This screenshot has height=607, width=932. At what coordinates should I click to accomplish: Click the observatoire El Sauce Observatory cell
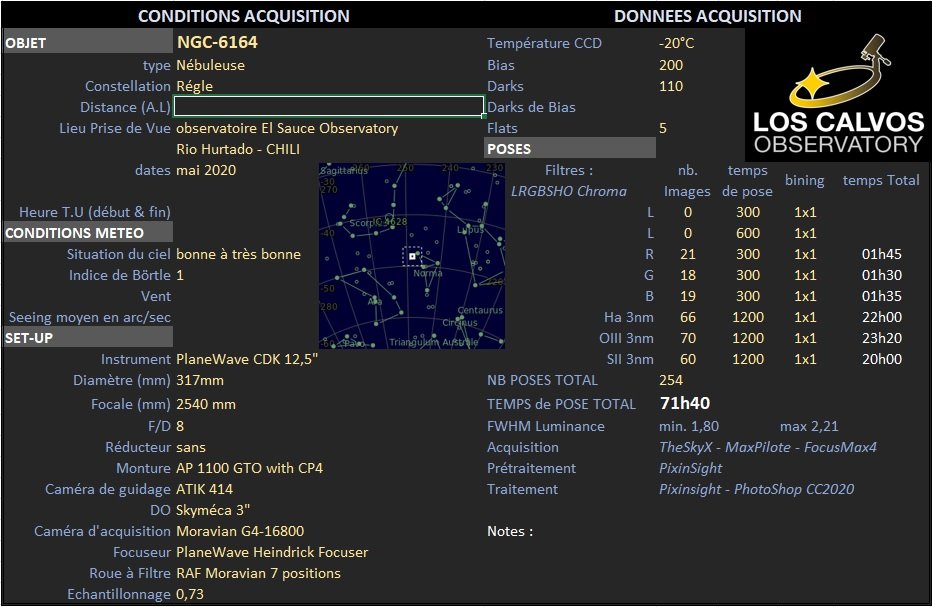point(287,128)
